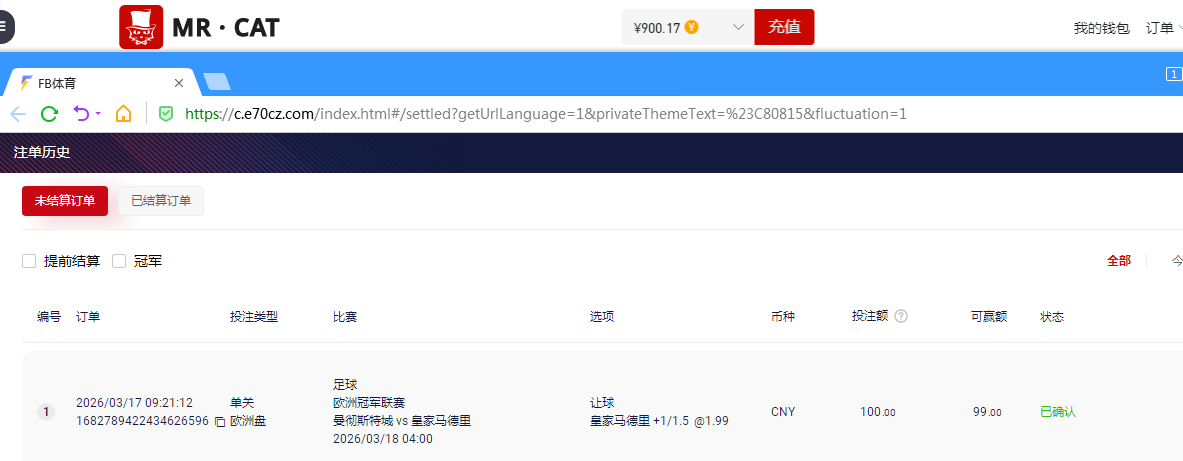Click the 充值 recharge button
1183x461 pixels.
784,27
